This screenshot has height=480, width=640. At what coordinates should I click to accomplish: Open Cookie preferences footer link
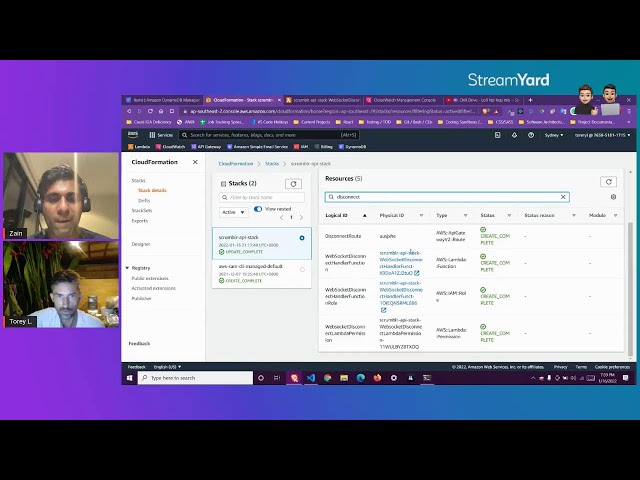coord(612,367)
